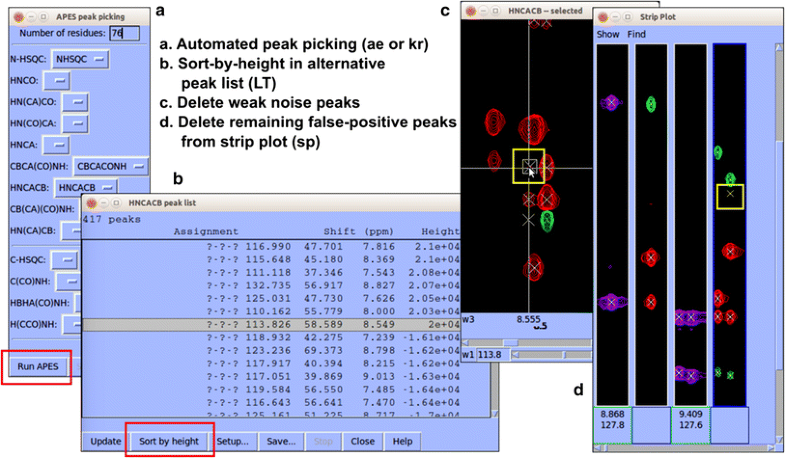Open Setup... in HNCACB peak list
Viewport: 785px width, 458px height.
[x=233, y=441]
